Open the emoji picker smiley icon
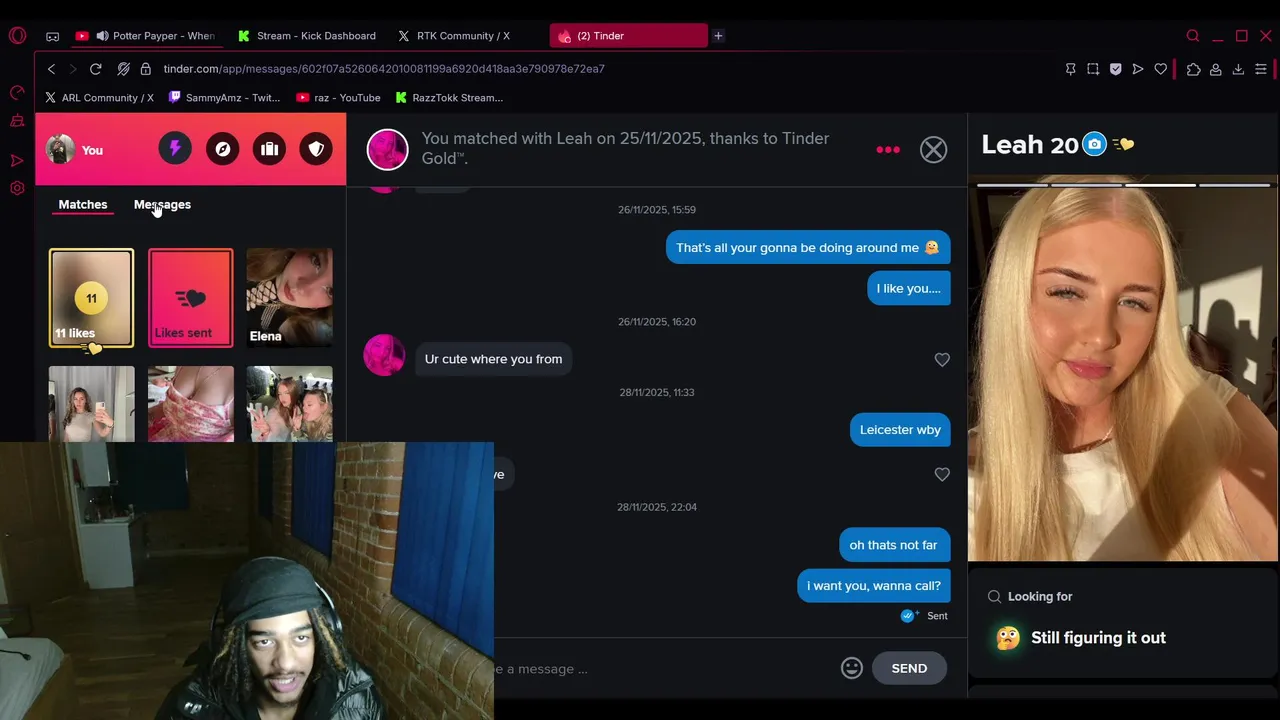 852,668
